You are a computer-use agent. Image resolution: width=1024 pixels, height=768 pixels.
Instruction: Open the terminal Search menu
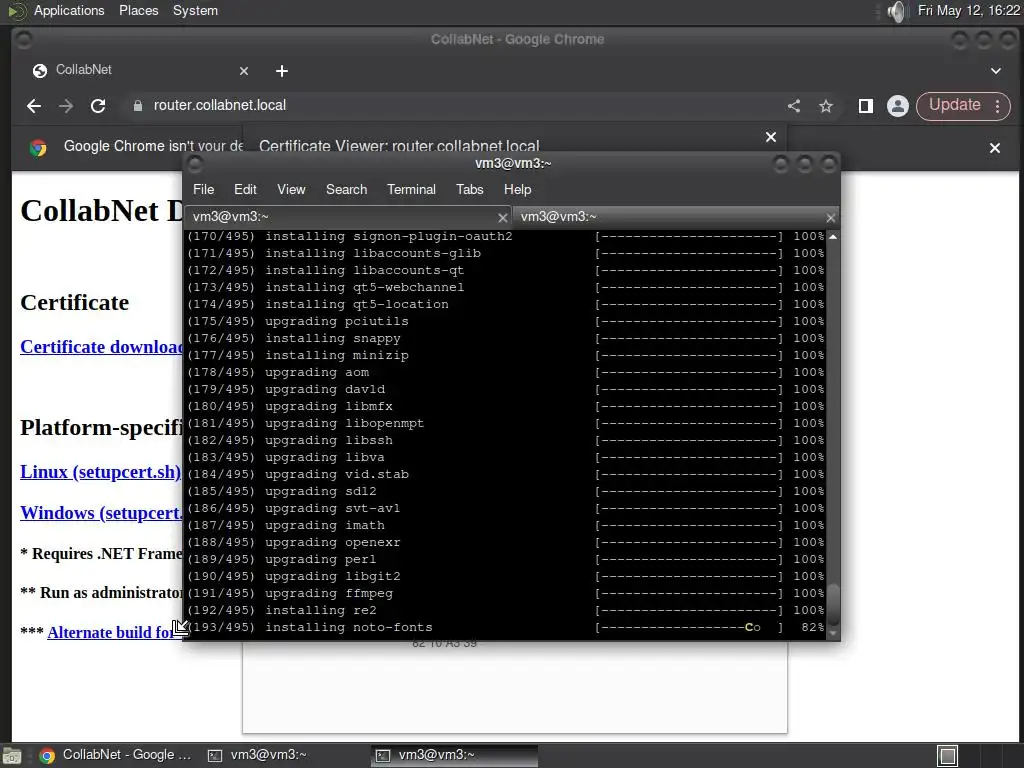(346, 189)
